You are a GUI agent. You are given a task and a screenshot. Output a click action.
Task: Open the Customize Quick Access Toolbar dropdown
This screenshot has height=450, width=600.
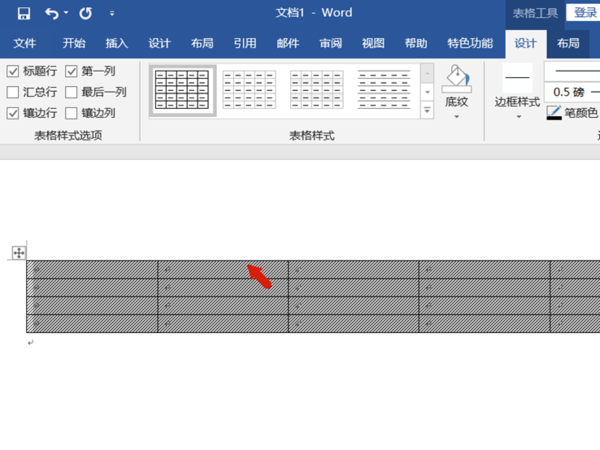pyautogui.click(x=112, y=14)
